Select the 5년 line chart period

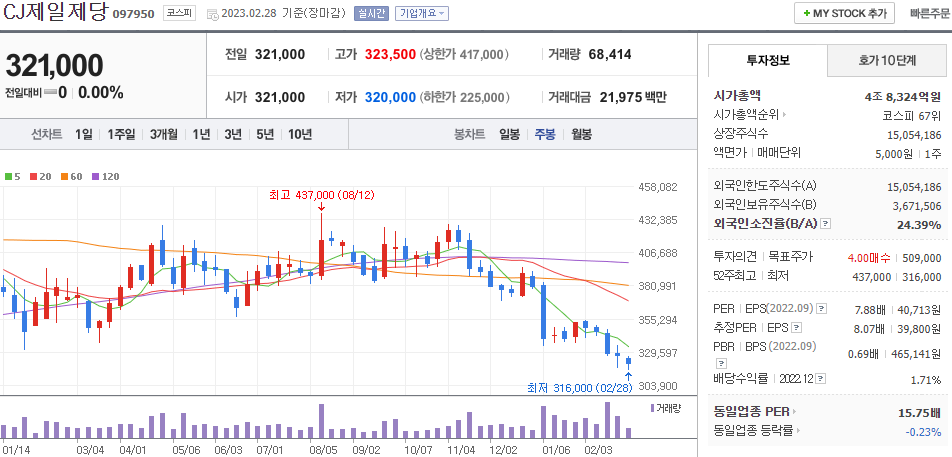[265, 135]
